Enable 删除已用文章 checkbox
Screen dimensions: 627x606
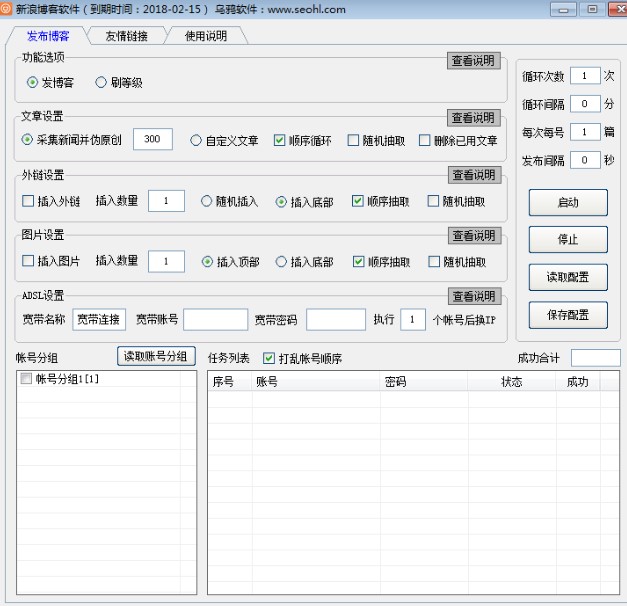tap(425, 141)
